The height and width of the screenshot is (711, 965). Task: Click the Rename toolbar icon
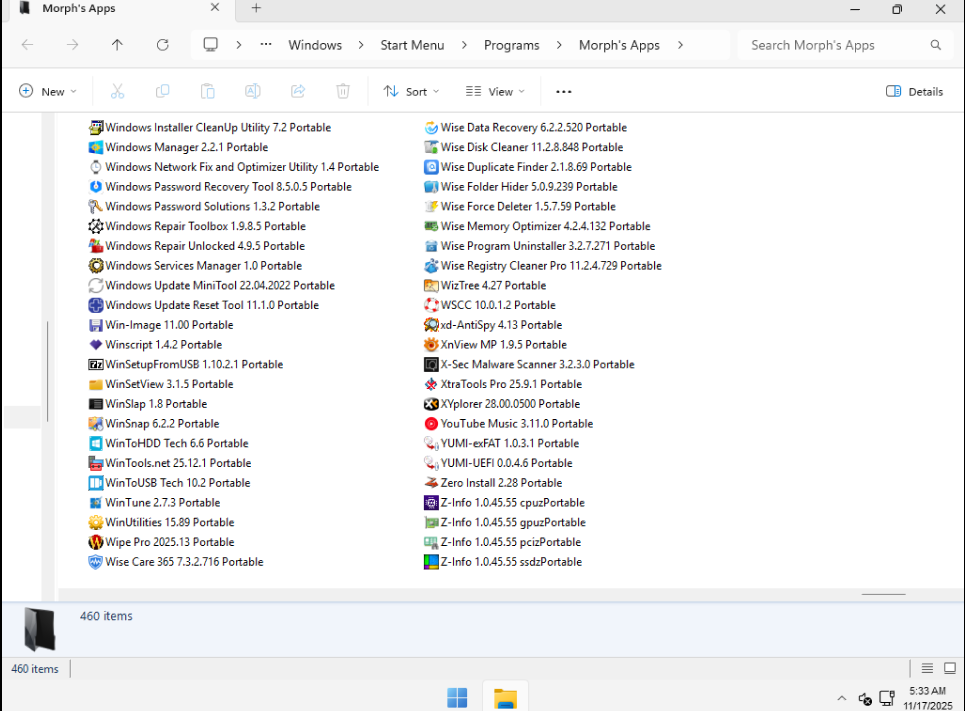[252, 91]
